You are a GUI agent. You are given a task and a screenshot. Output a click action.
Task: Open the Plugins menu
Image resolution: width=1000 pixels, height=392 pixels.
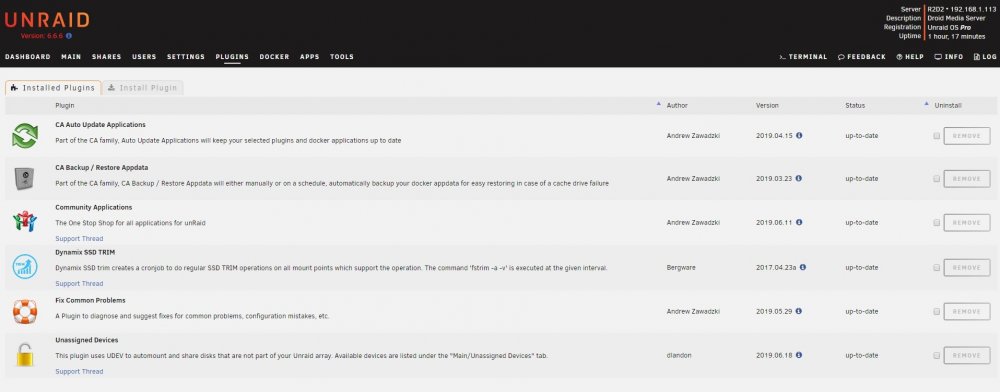(x=232, y=57)
